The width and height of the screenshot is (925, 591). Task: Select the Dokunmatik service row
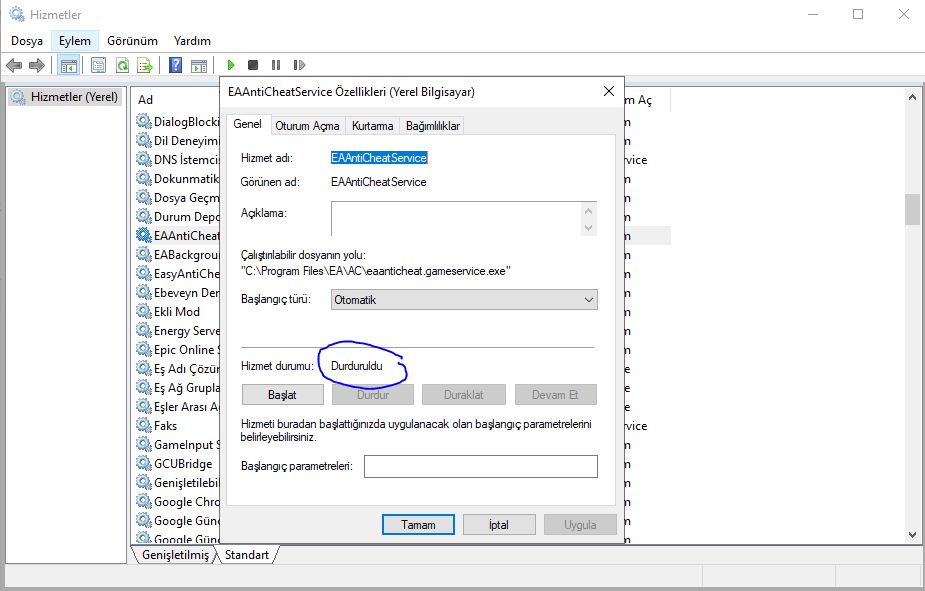tap(178, 179)
